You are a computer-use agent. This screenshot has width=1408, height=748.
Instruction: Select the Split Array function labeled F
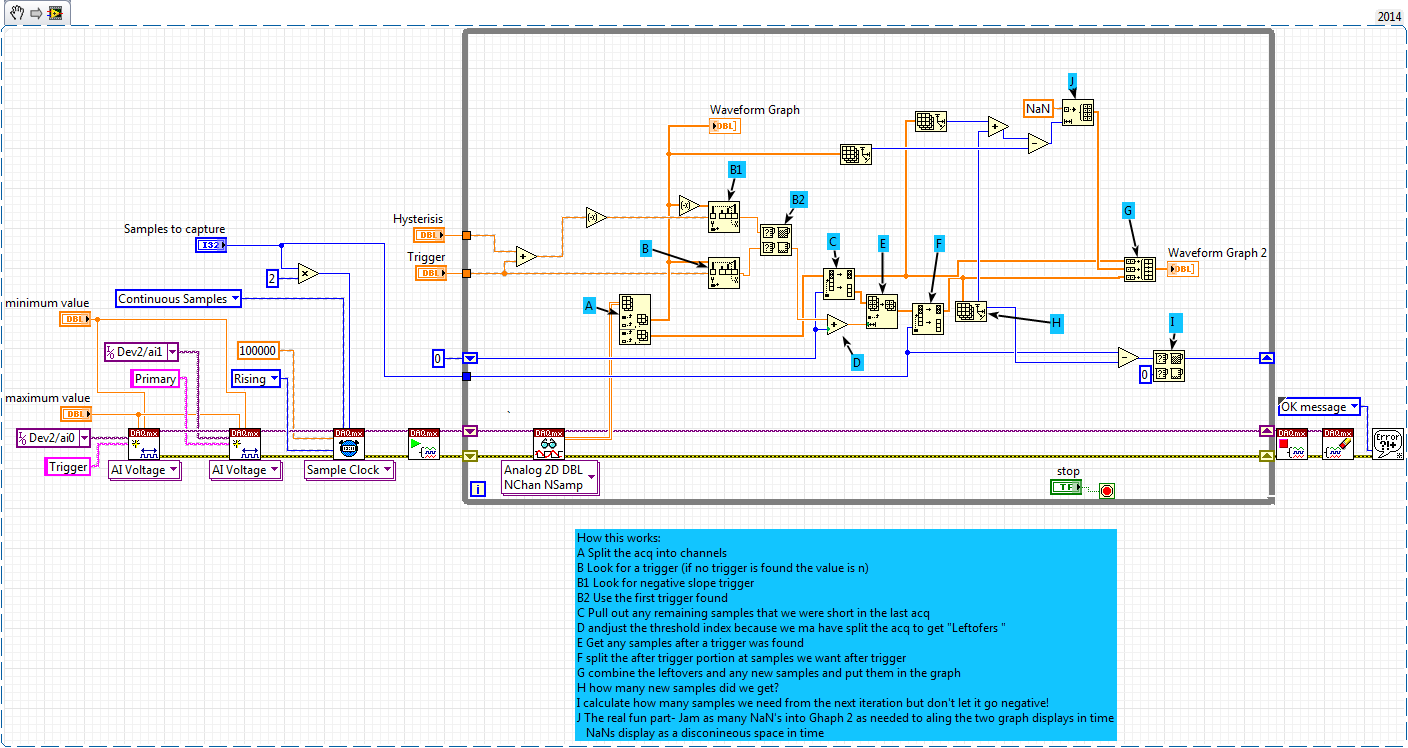tap(928, 319)
